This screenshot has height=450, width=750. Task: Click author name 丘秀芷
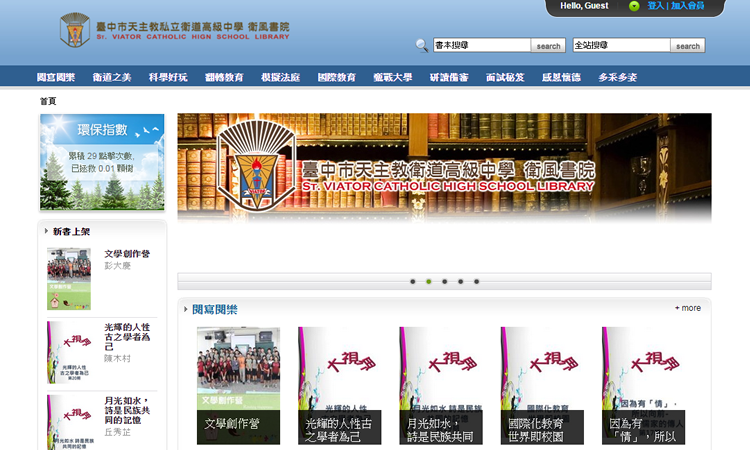(x=117, y=432)
